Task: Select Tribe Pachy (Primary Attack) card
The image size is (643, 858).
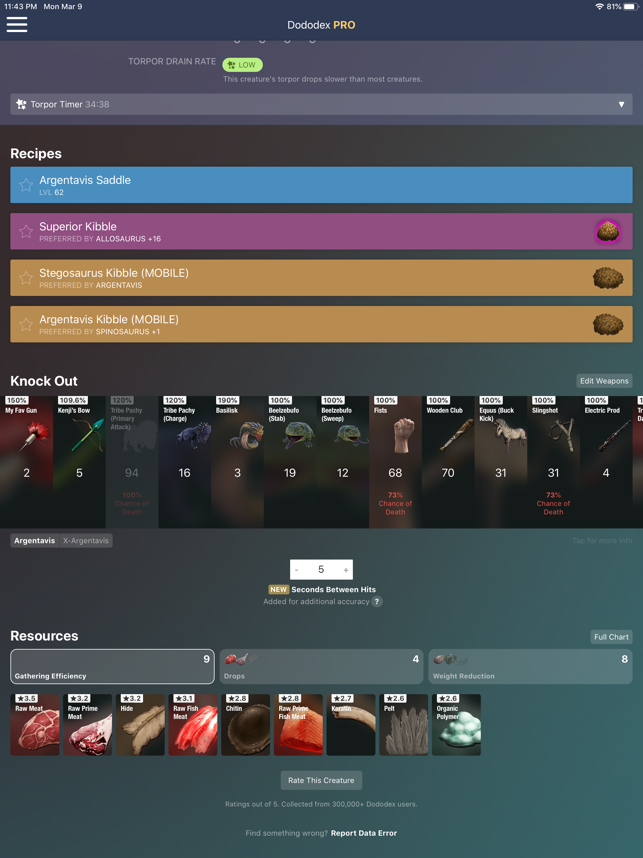Action: tap(132, 462)
